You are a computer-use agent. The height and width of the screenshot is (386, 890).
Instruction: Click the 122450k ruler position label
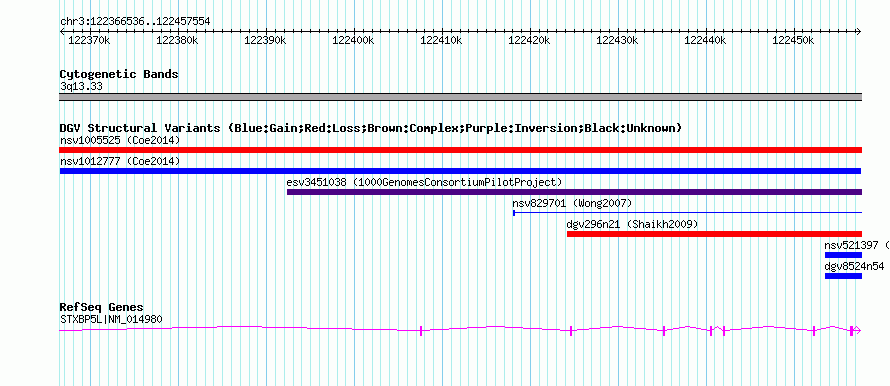(x=793, y=40)
